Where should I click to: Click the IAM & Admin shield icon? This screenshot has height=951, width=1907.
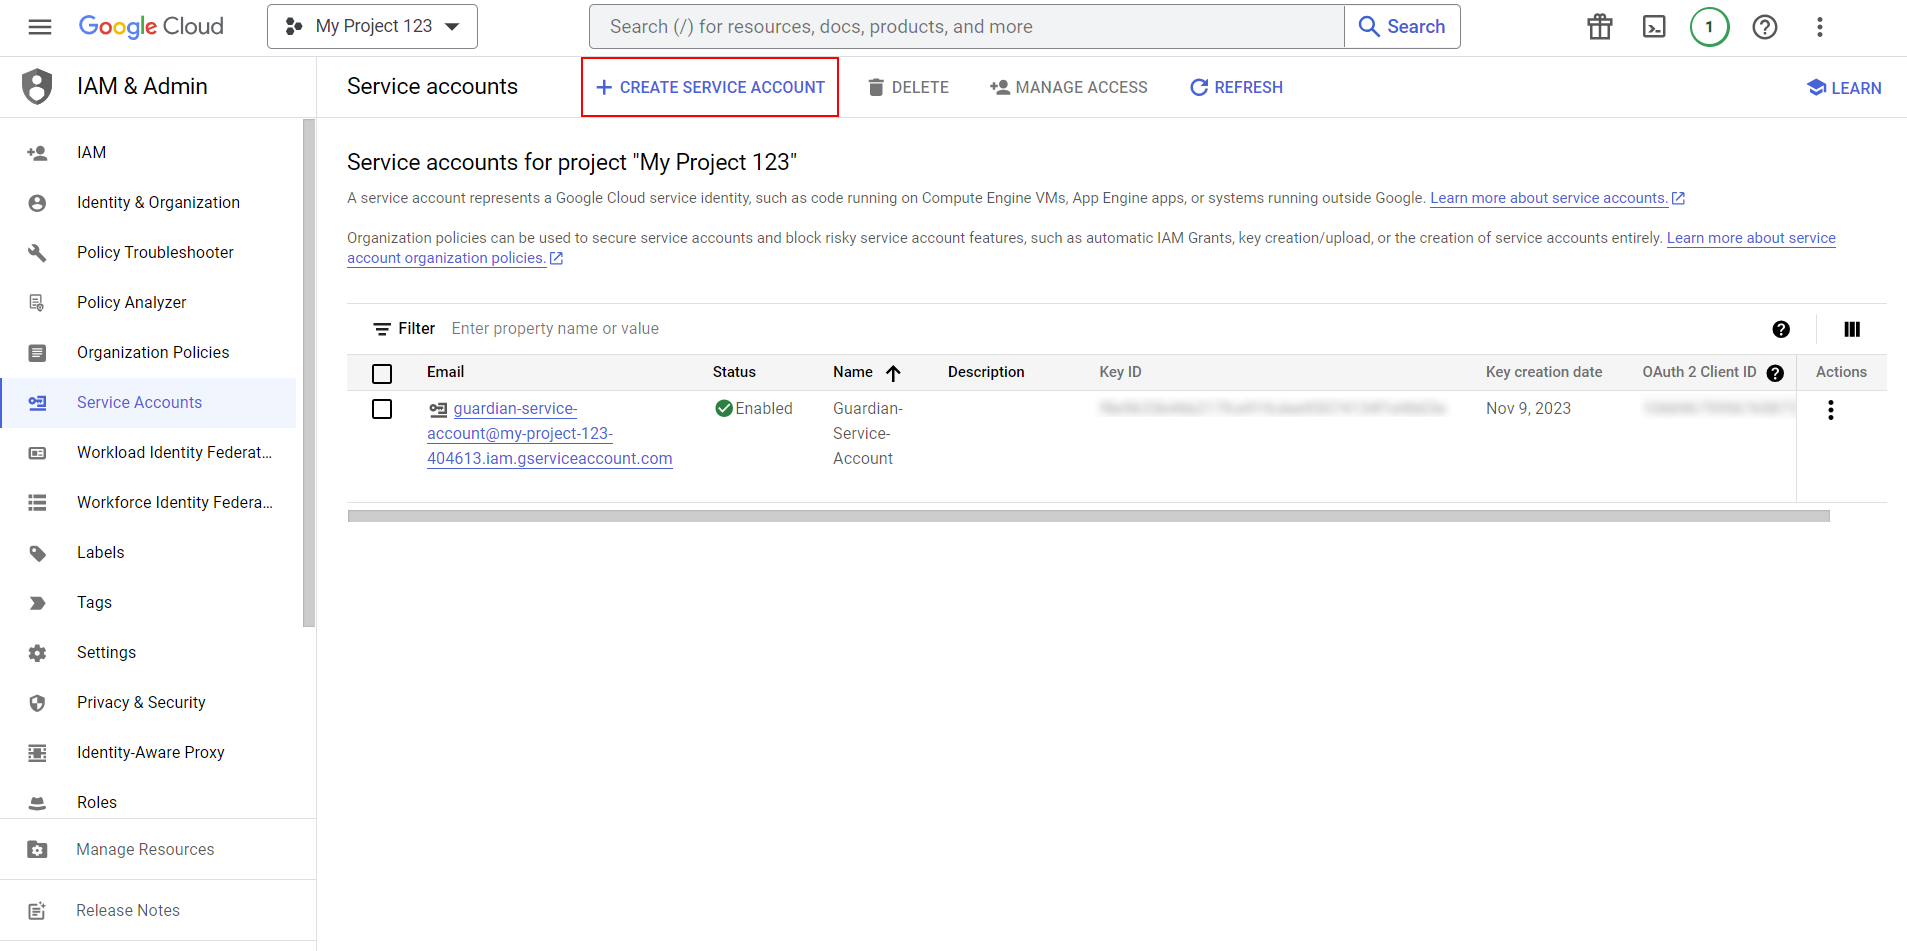[x=37, y=86]
